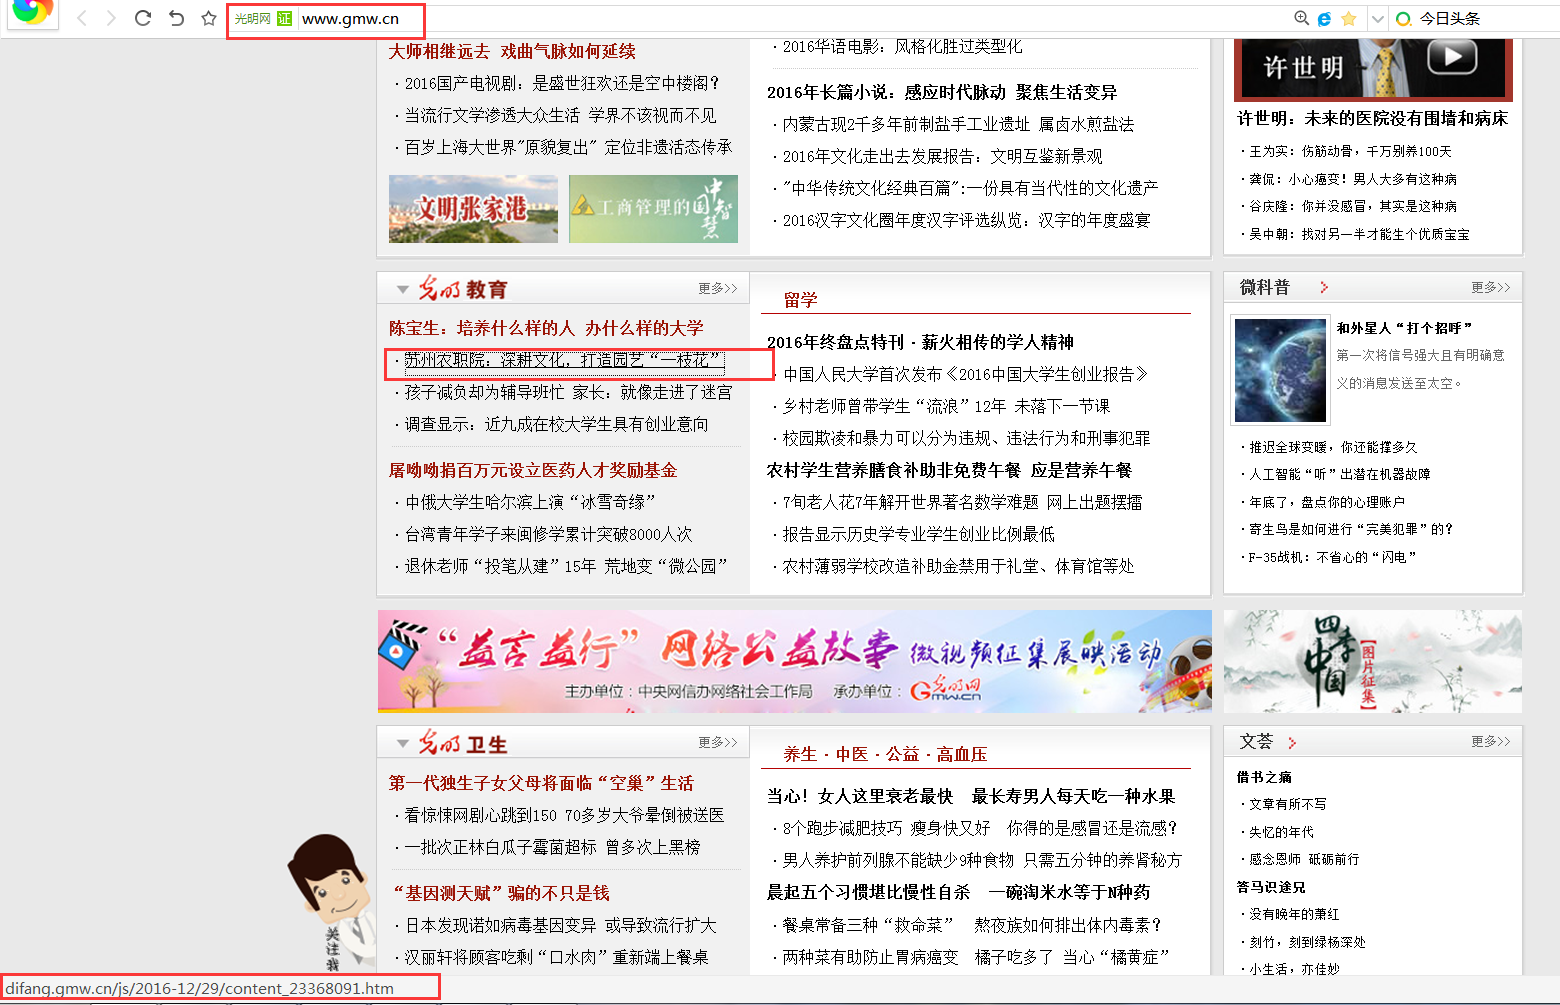
Task: Open the 养生 tab link
Action: click(800, 754)
